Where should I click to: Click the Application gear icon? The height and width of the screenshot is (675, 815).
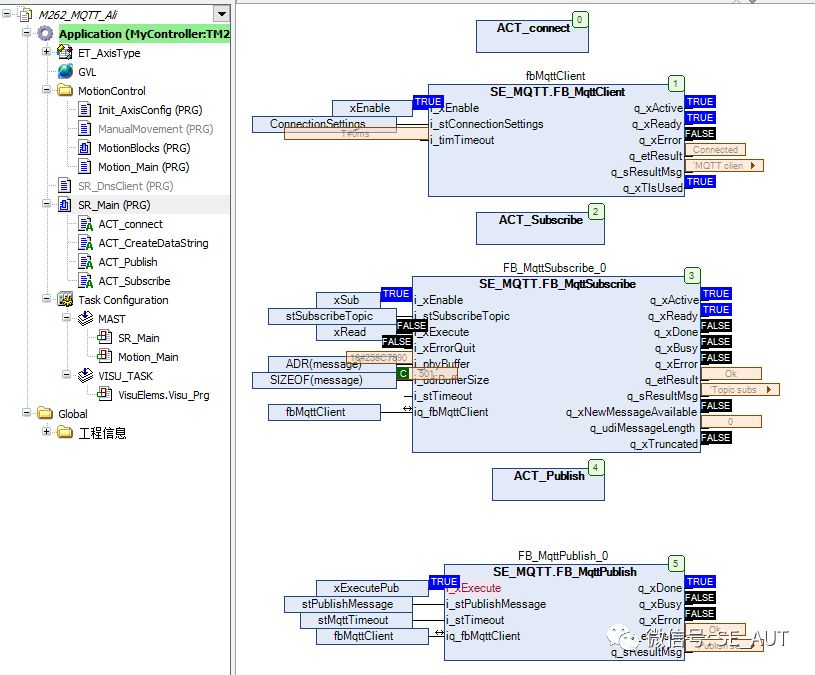[x=45, y=34]
